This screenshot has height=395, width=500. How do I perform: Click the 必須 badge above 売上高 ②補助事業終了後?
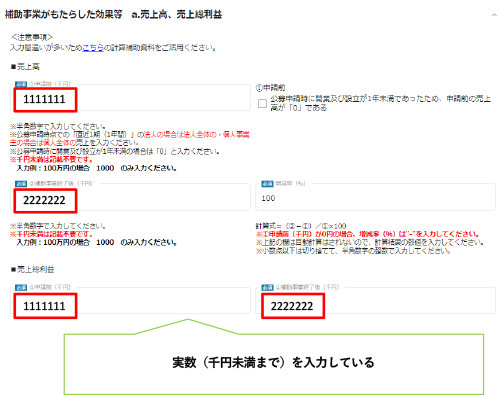tap(21, 184)
